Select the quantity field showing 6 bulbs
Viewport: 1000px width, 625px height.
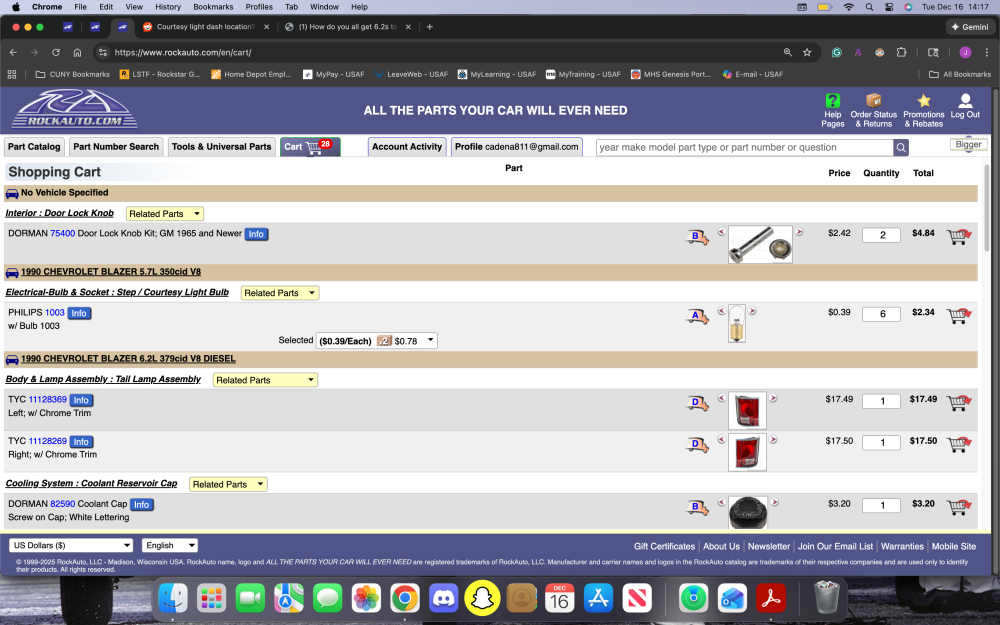click(881, 313)
